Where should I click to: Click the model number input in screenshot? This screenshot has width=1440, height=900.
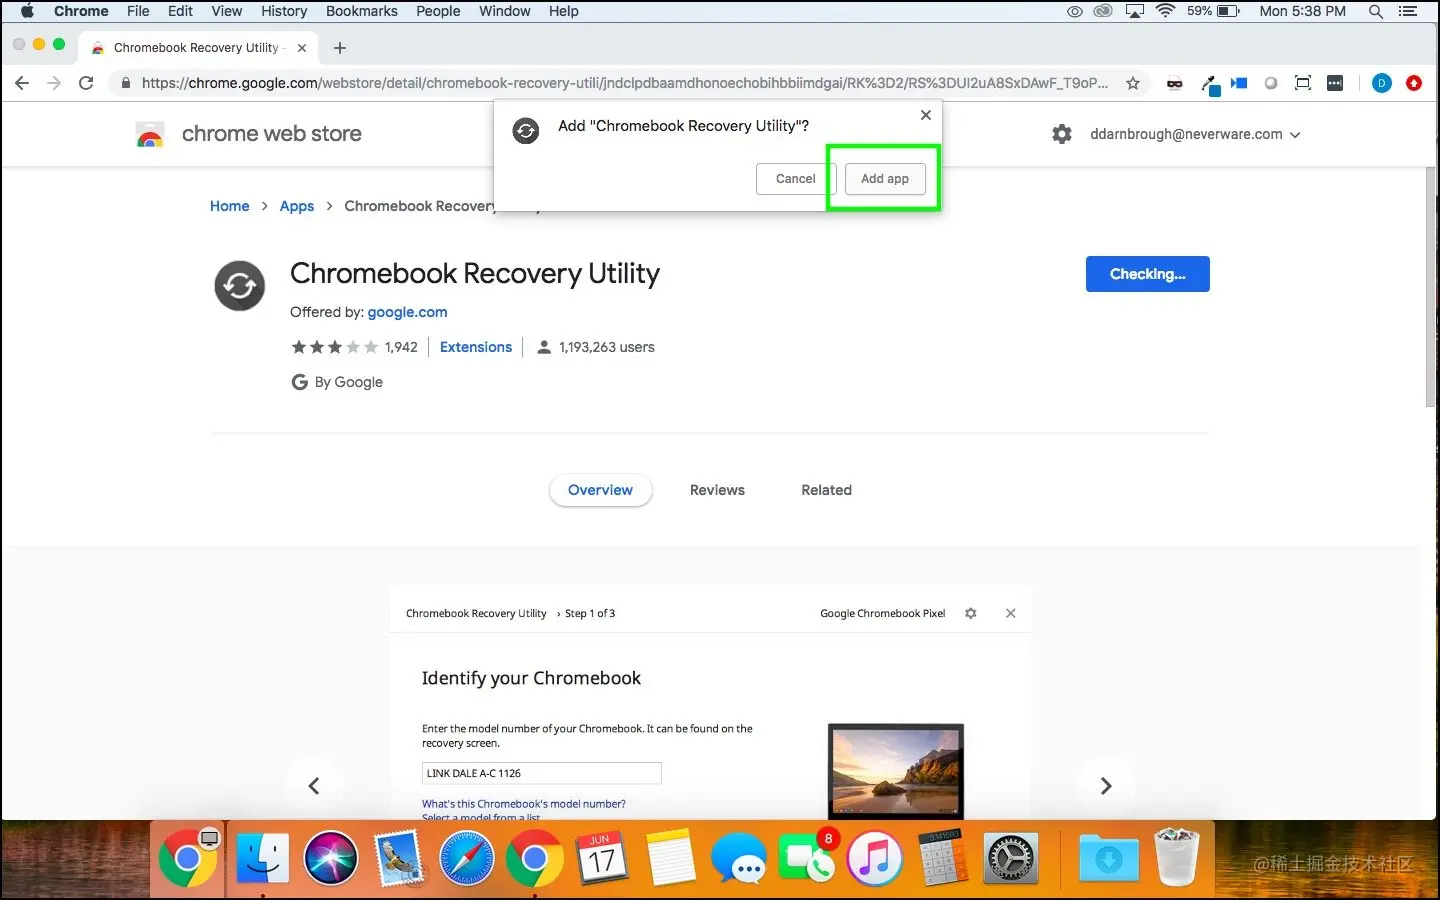[541, 773]
